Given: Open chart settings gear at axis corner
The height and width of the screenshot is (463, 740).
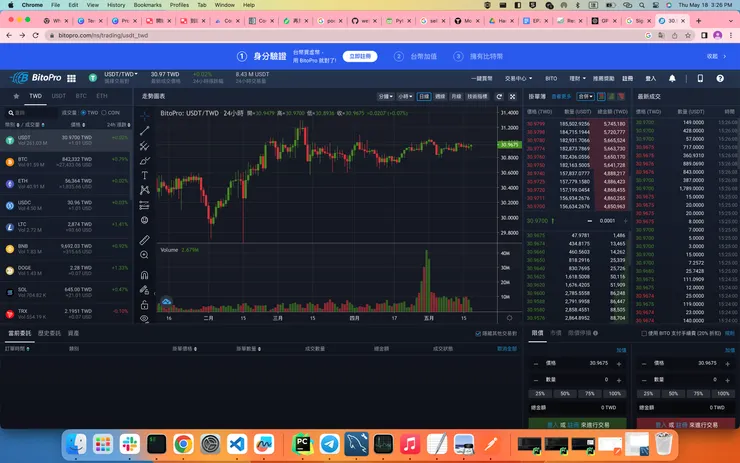Looking at the screenshot, I should coord(509,318).
